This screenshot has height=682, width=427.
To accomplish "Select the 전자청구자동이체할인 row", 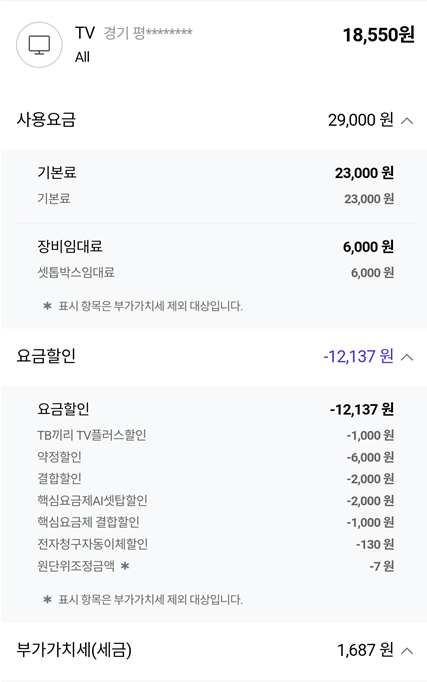I will [x=216, y=544].
